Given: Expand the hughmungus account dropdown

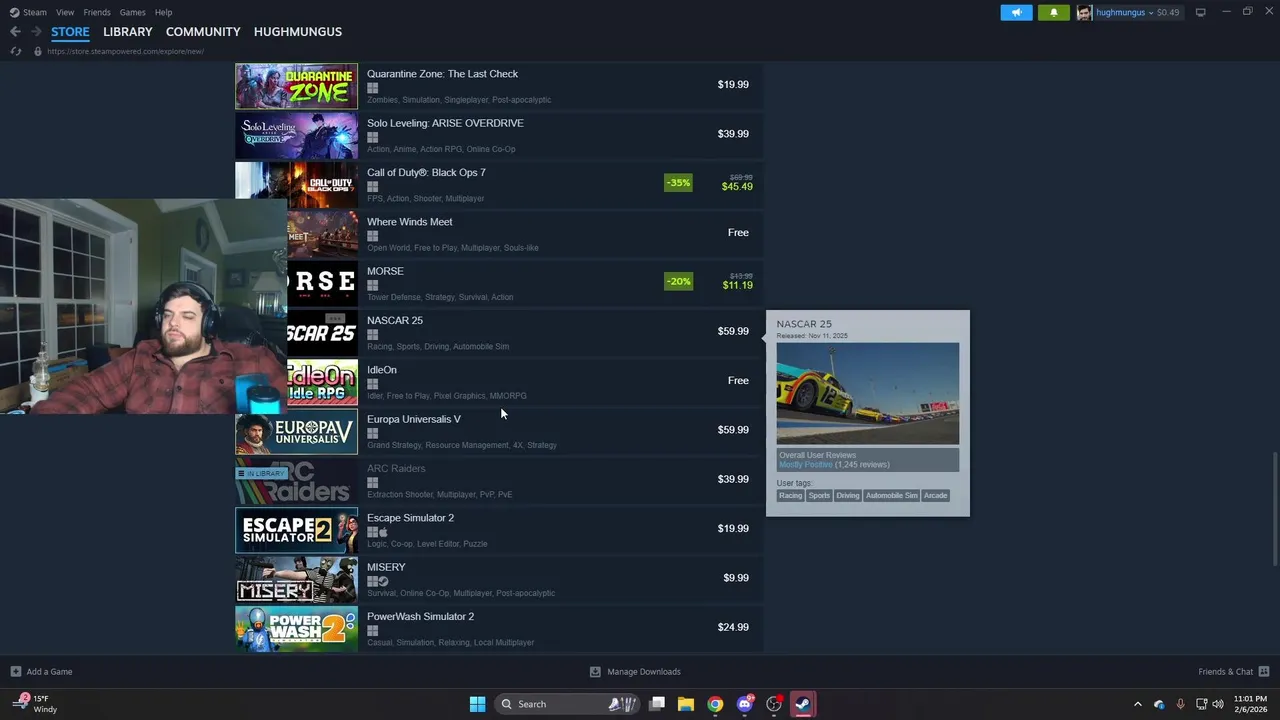Looking at the screenshot, I should point(1150,12).
